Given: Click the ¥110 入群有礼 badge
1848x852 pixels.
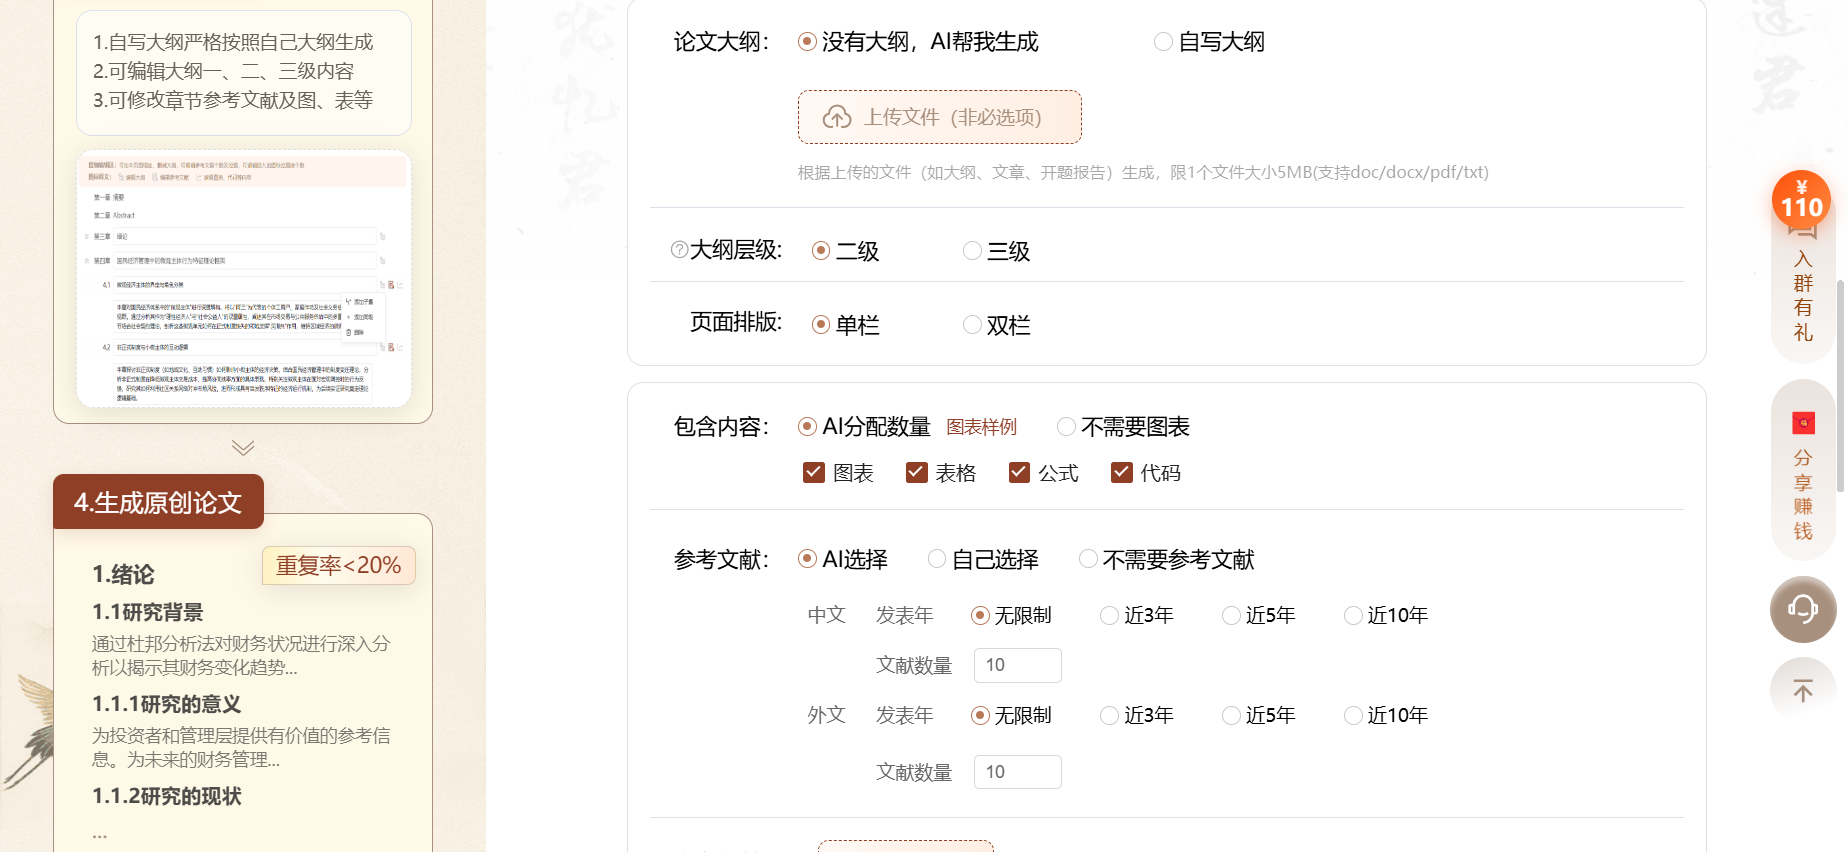Looking at the screenshot, I should tap(1801, 201).
